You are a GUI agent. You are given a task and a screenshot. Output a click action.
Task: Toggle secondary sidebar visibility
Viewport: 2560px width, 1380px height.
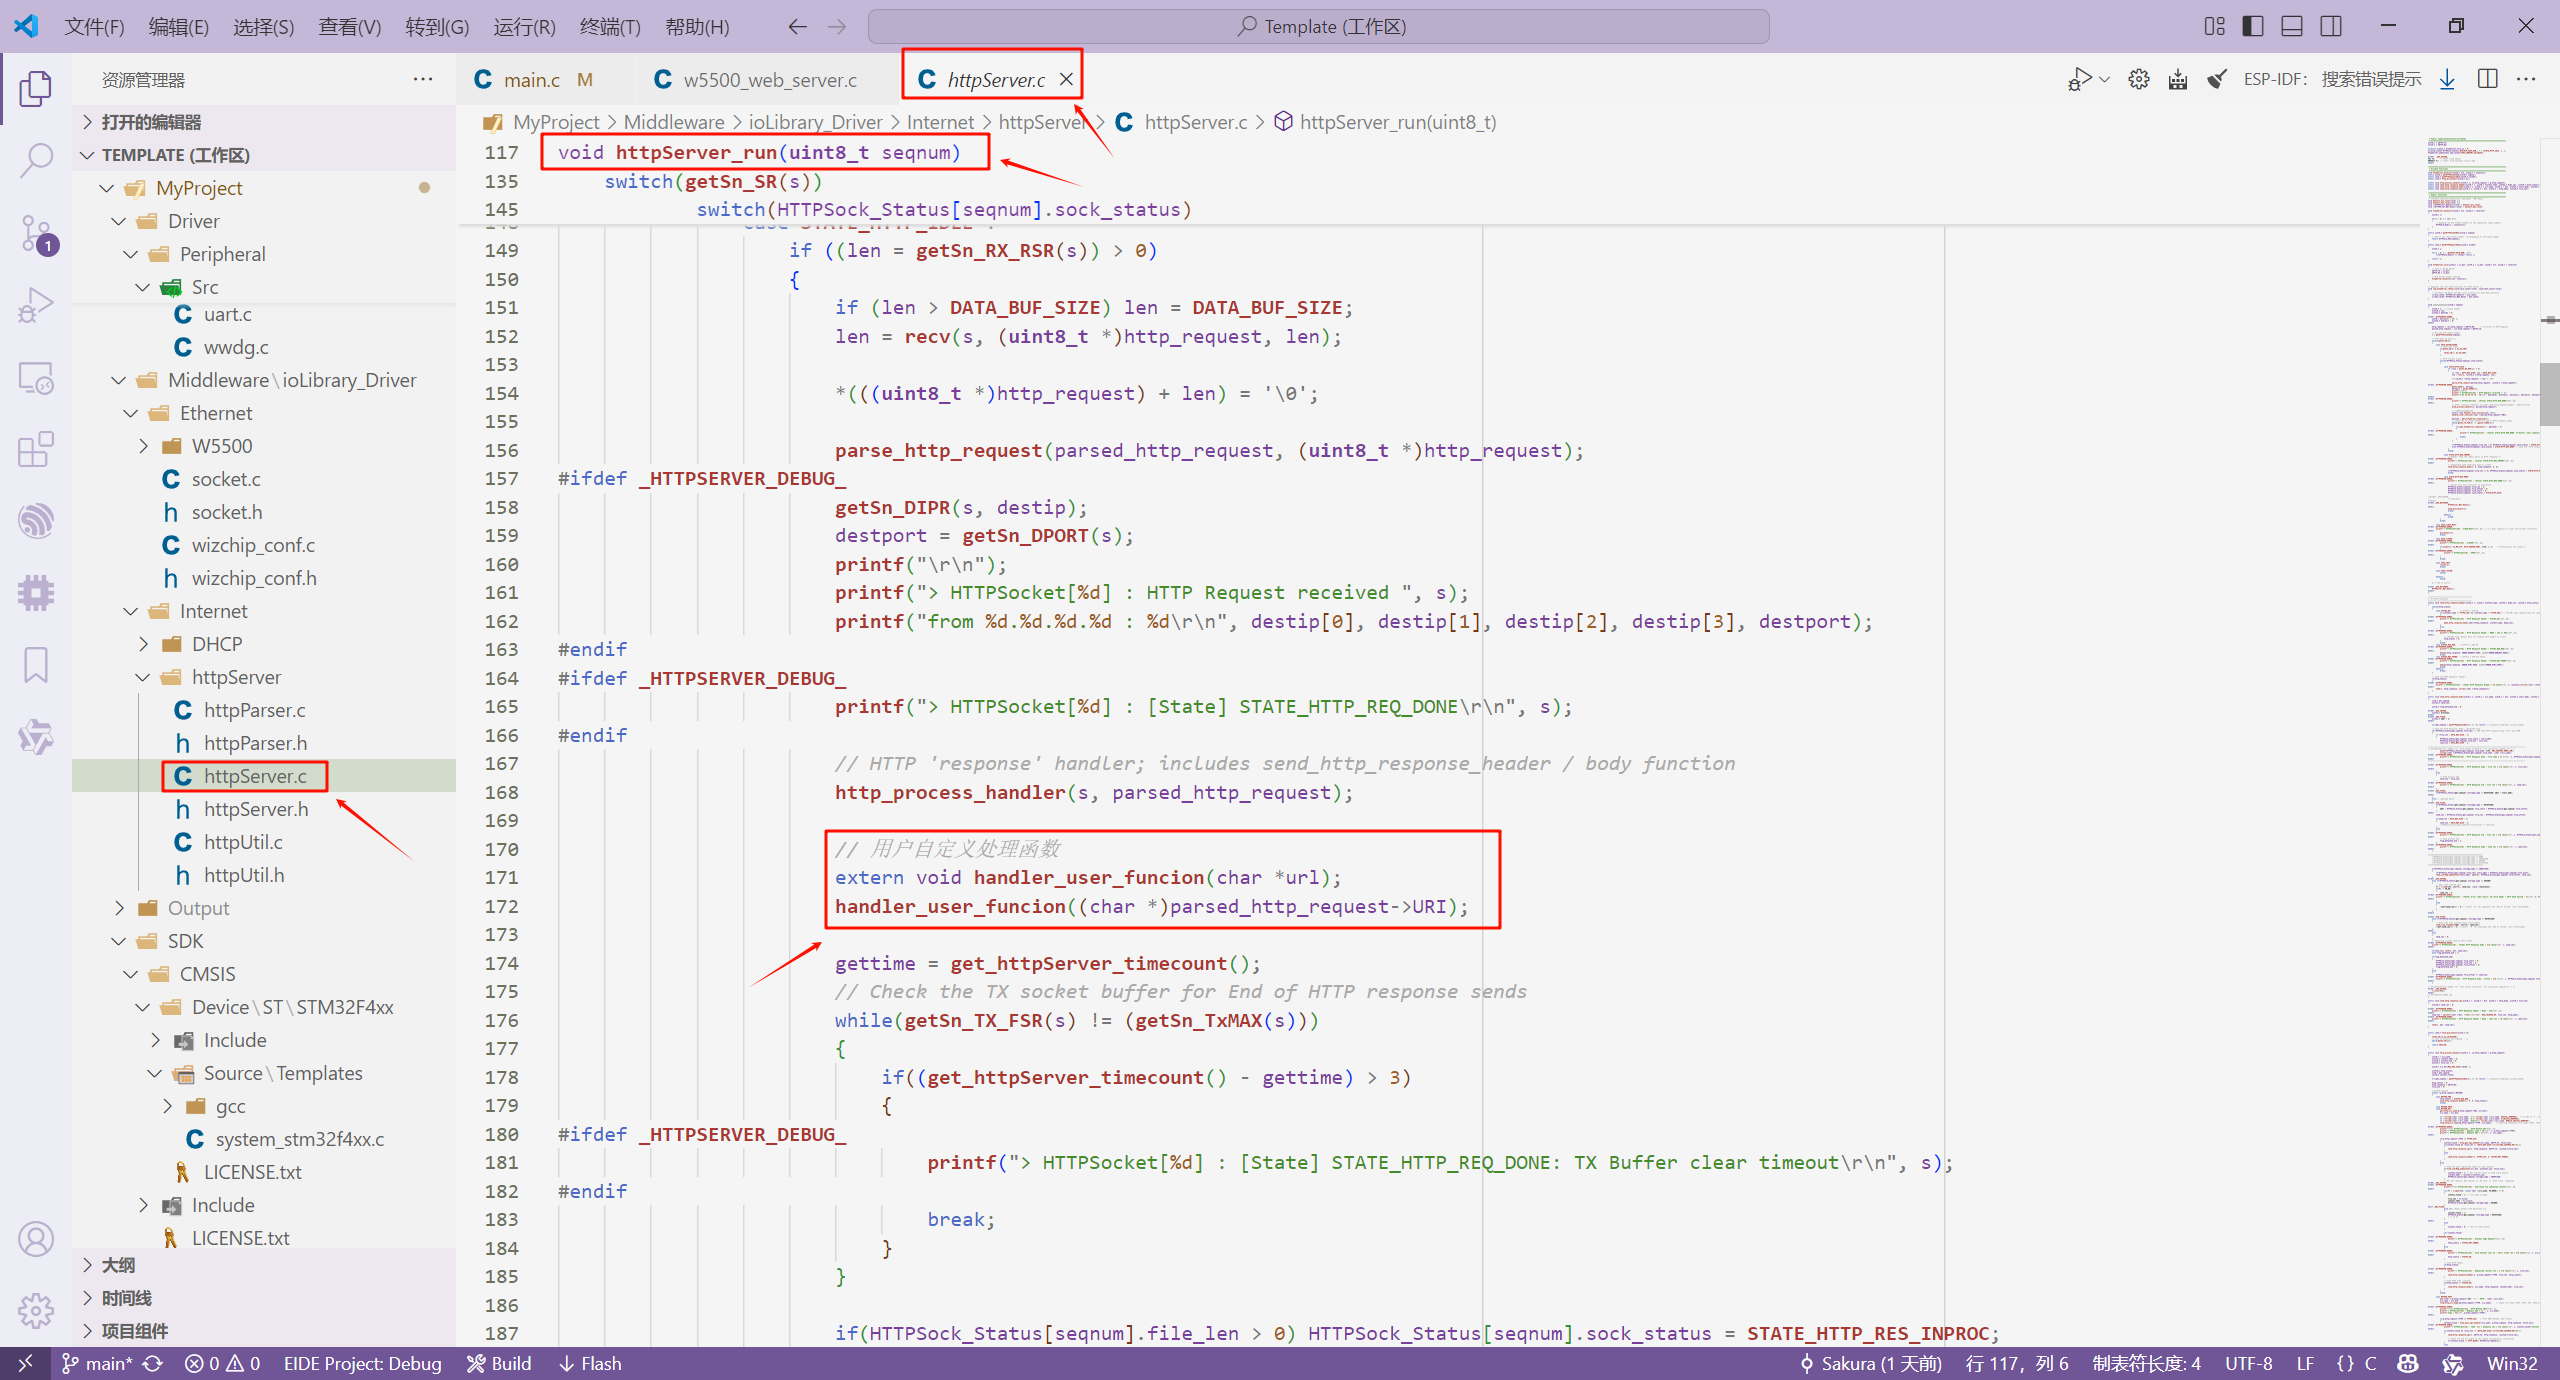tap(2331, 26)
